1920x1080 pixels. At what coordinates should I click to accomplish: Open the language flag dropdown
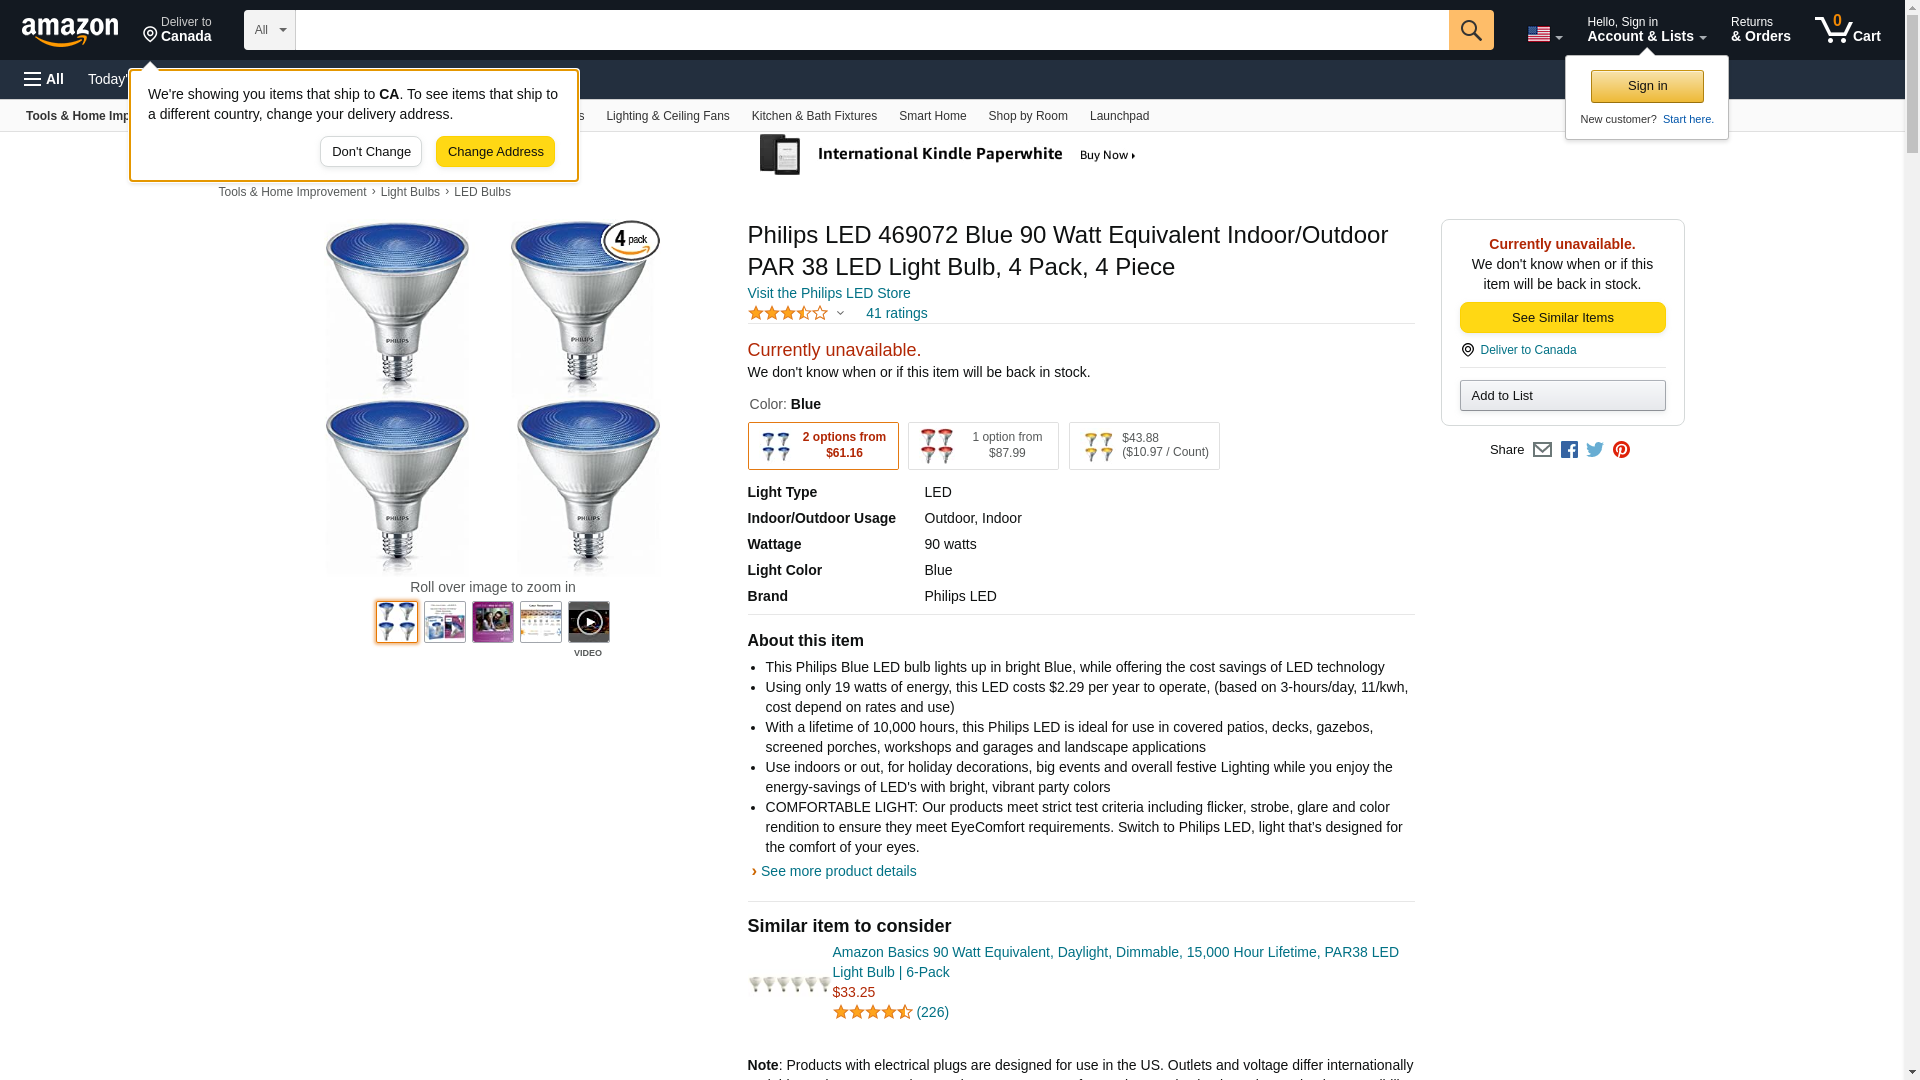(1544, 34)
